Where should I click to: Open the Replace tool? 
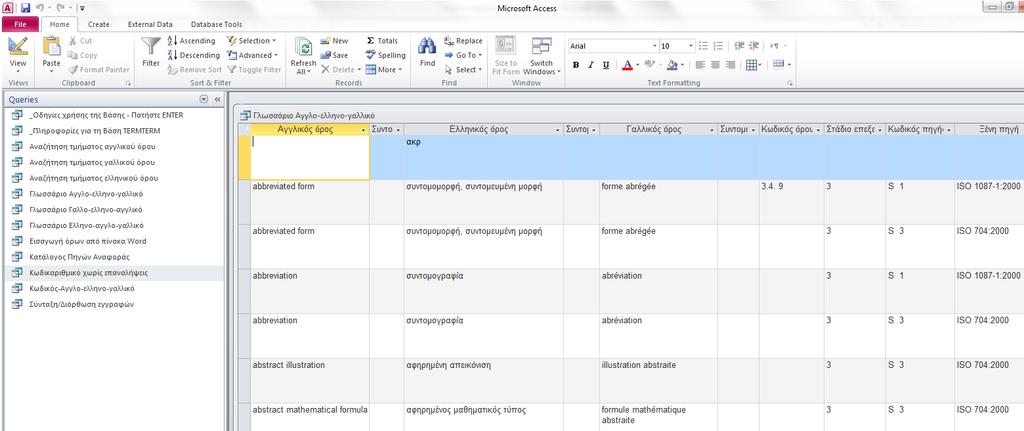[463, 40]
